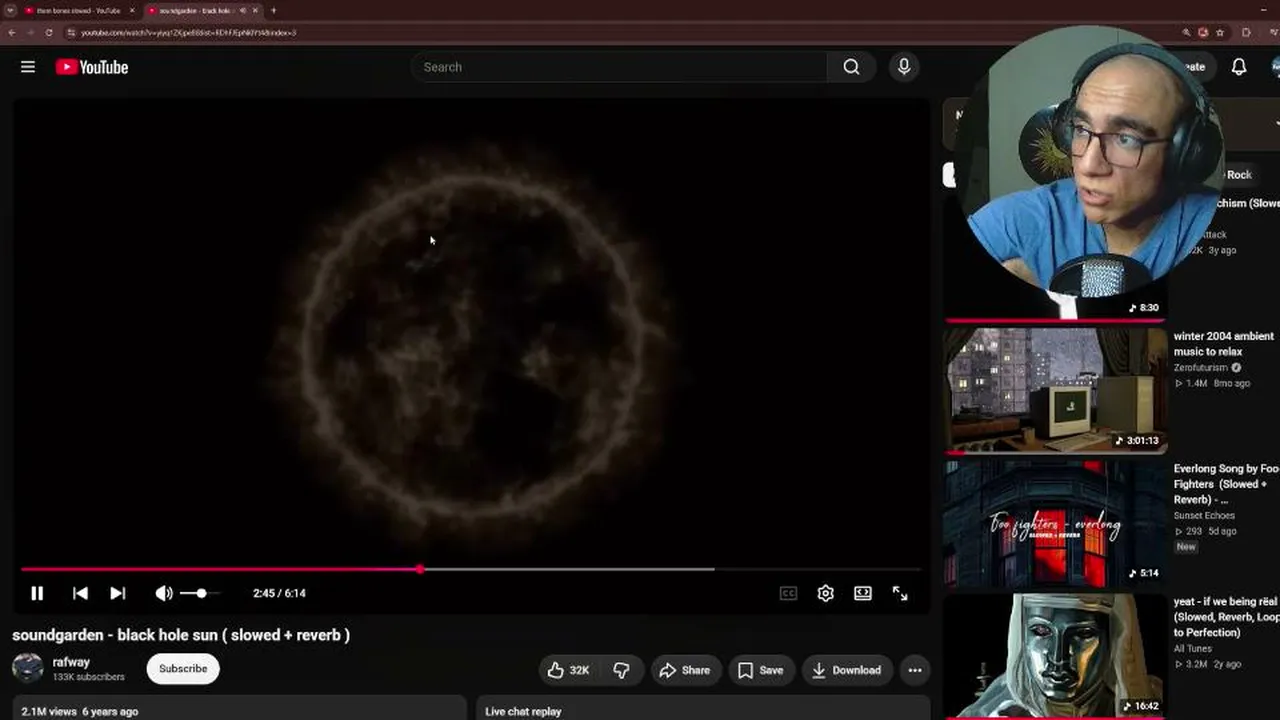
Task: Click the playing tab's audio speaker indicator
Action: [243, 10]
